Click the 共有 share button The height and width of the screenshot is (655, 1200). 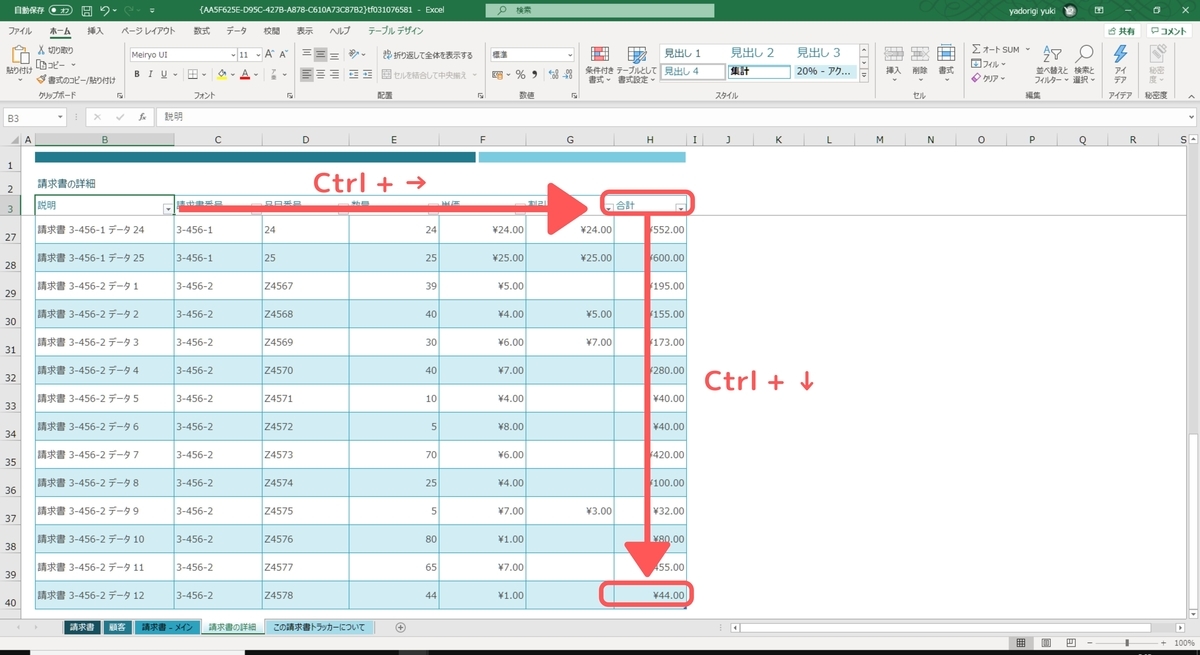click(1121, 31)
